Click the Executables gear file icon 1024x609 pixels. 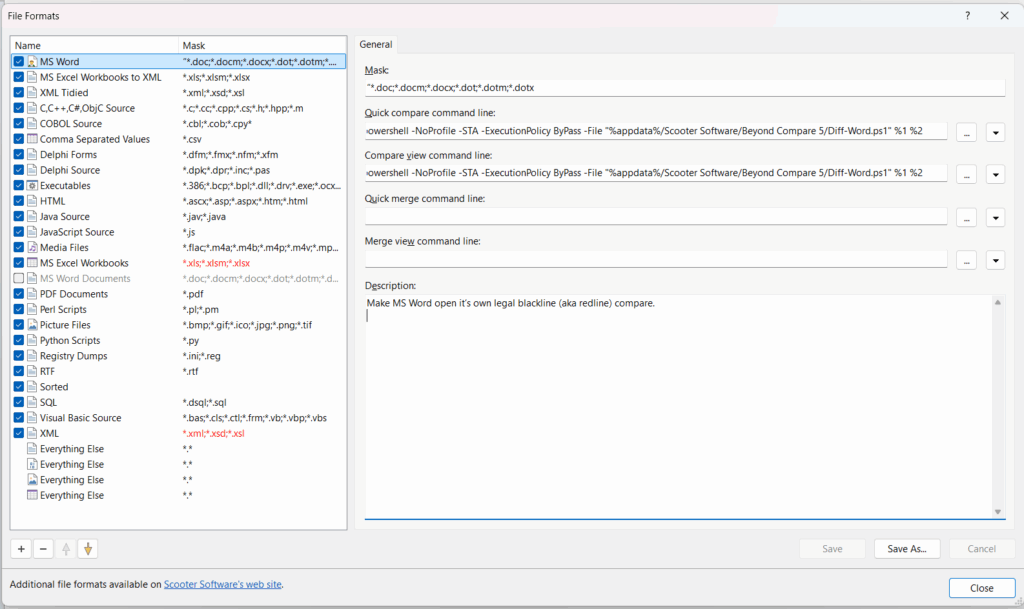[x=32, y=185]
